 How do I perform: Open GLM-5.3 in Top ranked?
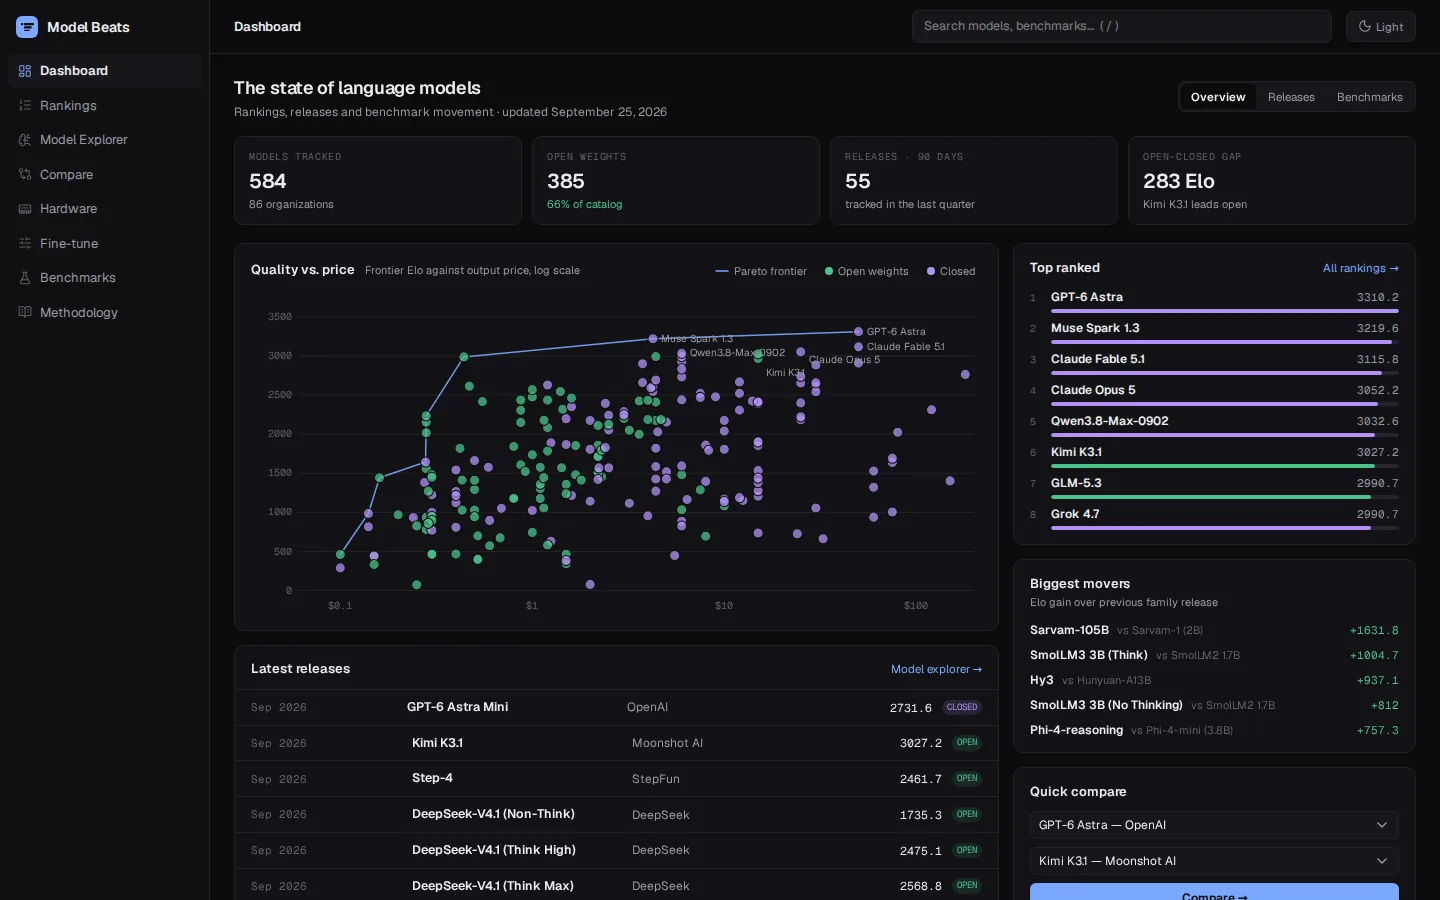1214,486
